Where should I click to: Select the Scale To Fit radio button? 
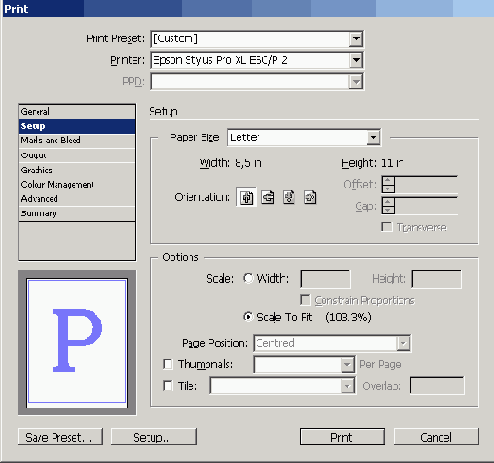pyautogui.click(x=248, y=317)
